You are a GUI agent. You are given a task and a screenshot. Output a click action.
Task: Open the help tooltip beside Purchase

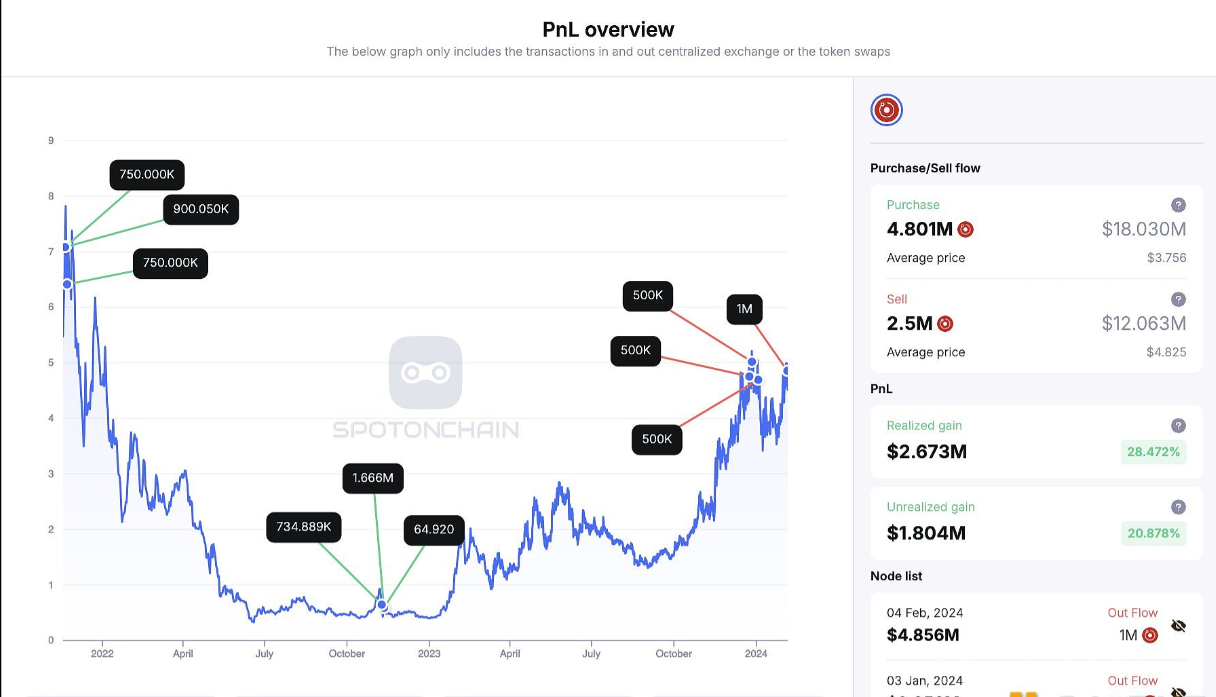coord(1178,205)
